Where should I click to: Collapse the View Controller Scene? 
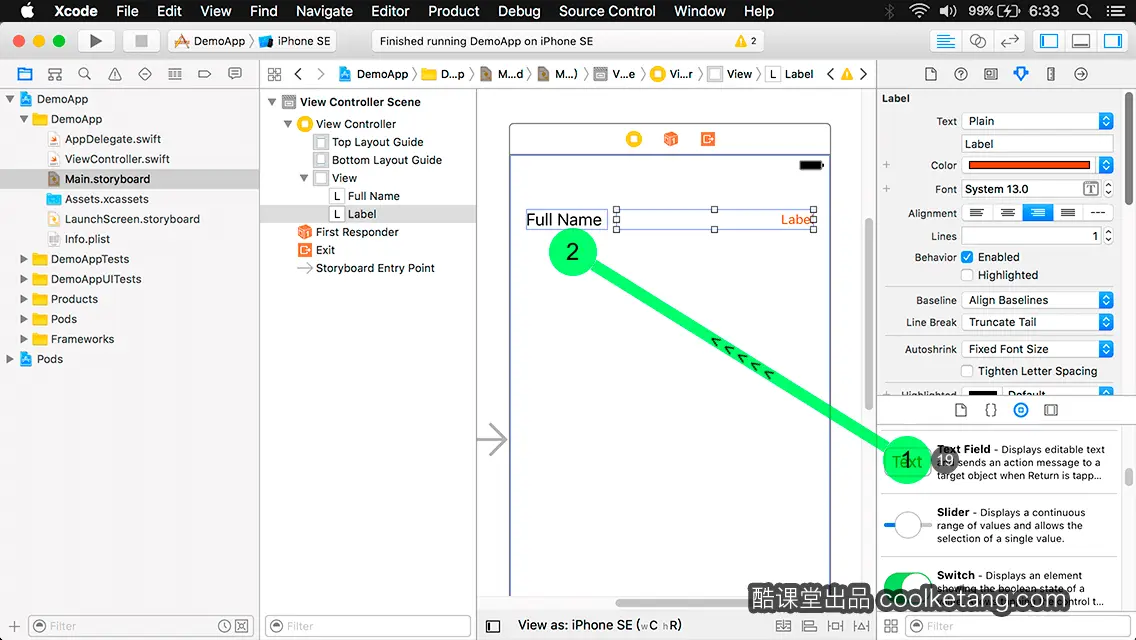pyautogui.click(x=272, y=102)
